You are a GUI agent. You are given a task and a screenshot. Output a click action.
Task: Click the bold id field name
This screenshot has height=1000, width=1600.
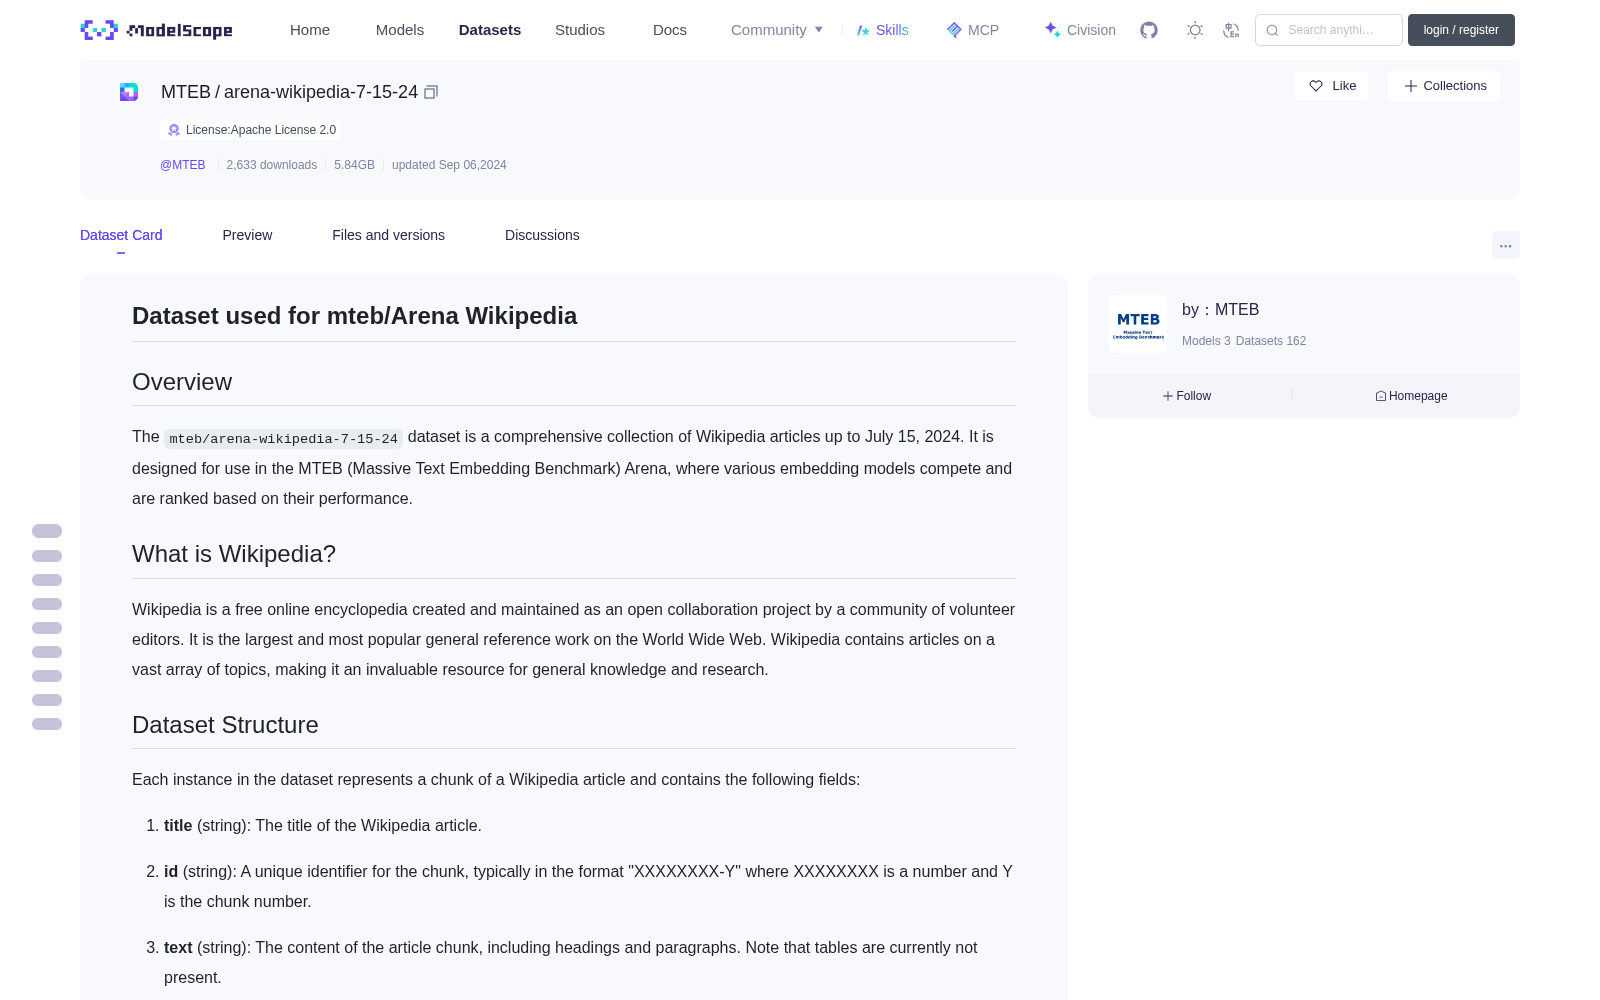[171, 872]
